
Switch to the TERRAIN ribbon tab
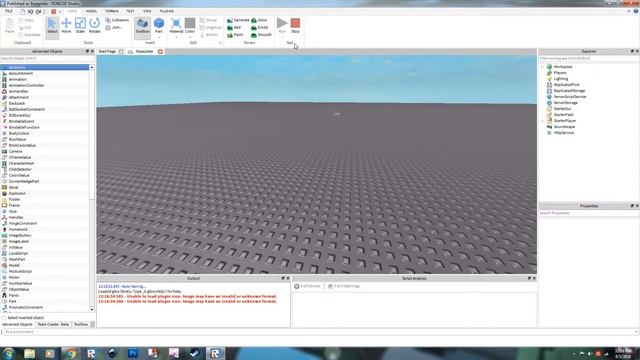112,11
